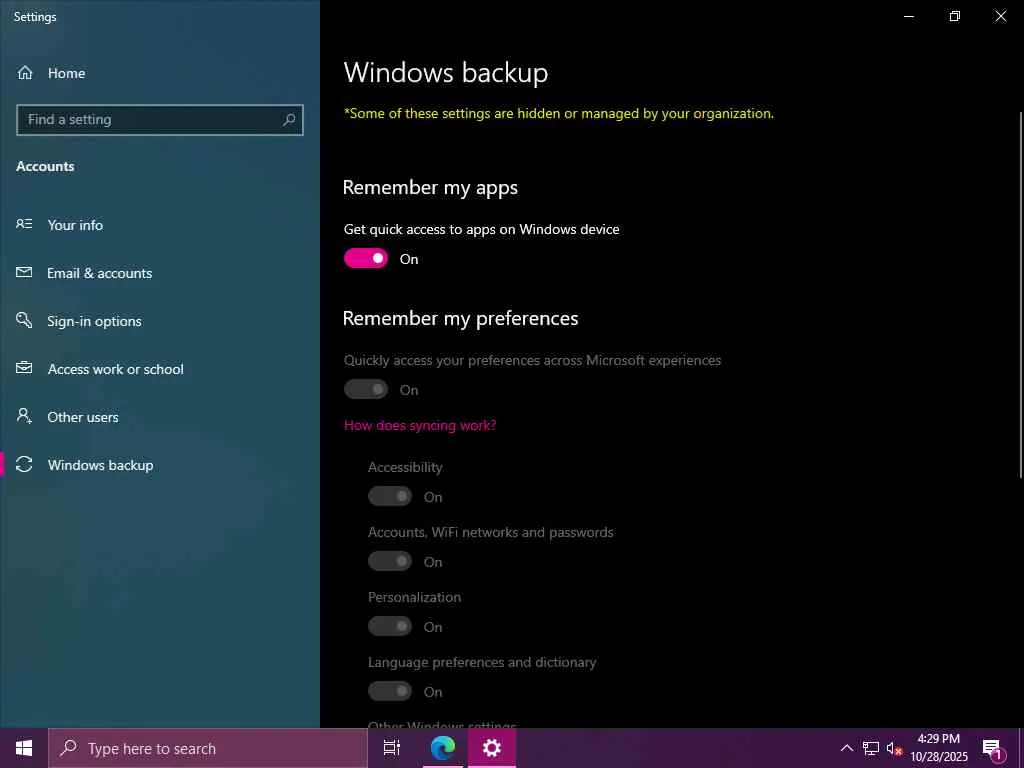Launch Microsoft Edge from taskbar
Image resolution: width=1024 pixels, height=768 pixels.
443,748
